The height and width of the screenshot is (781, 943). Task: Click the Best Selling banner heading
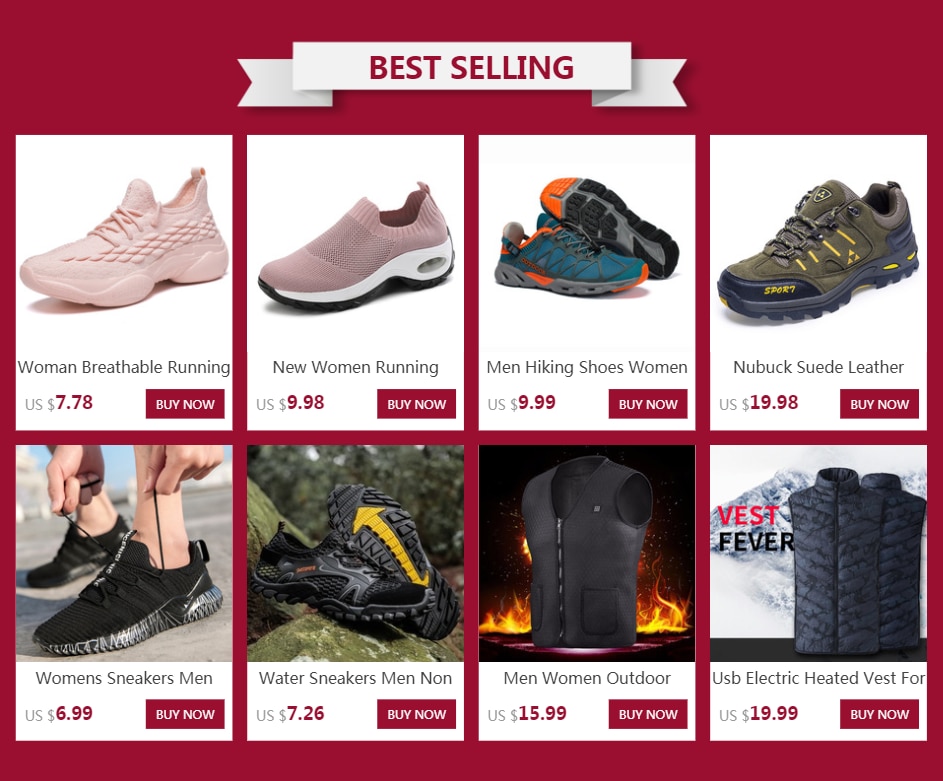[x=471, y=67]
